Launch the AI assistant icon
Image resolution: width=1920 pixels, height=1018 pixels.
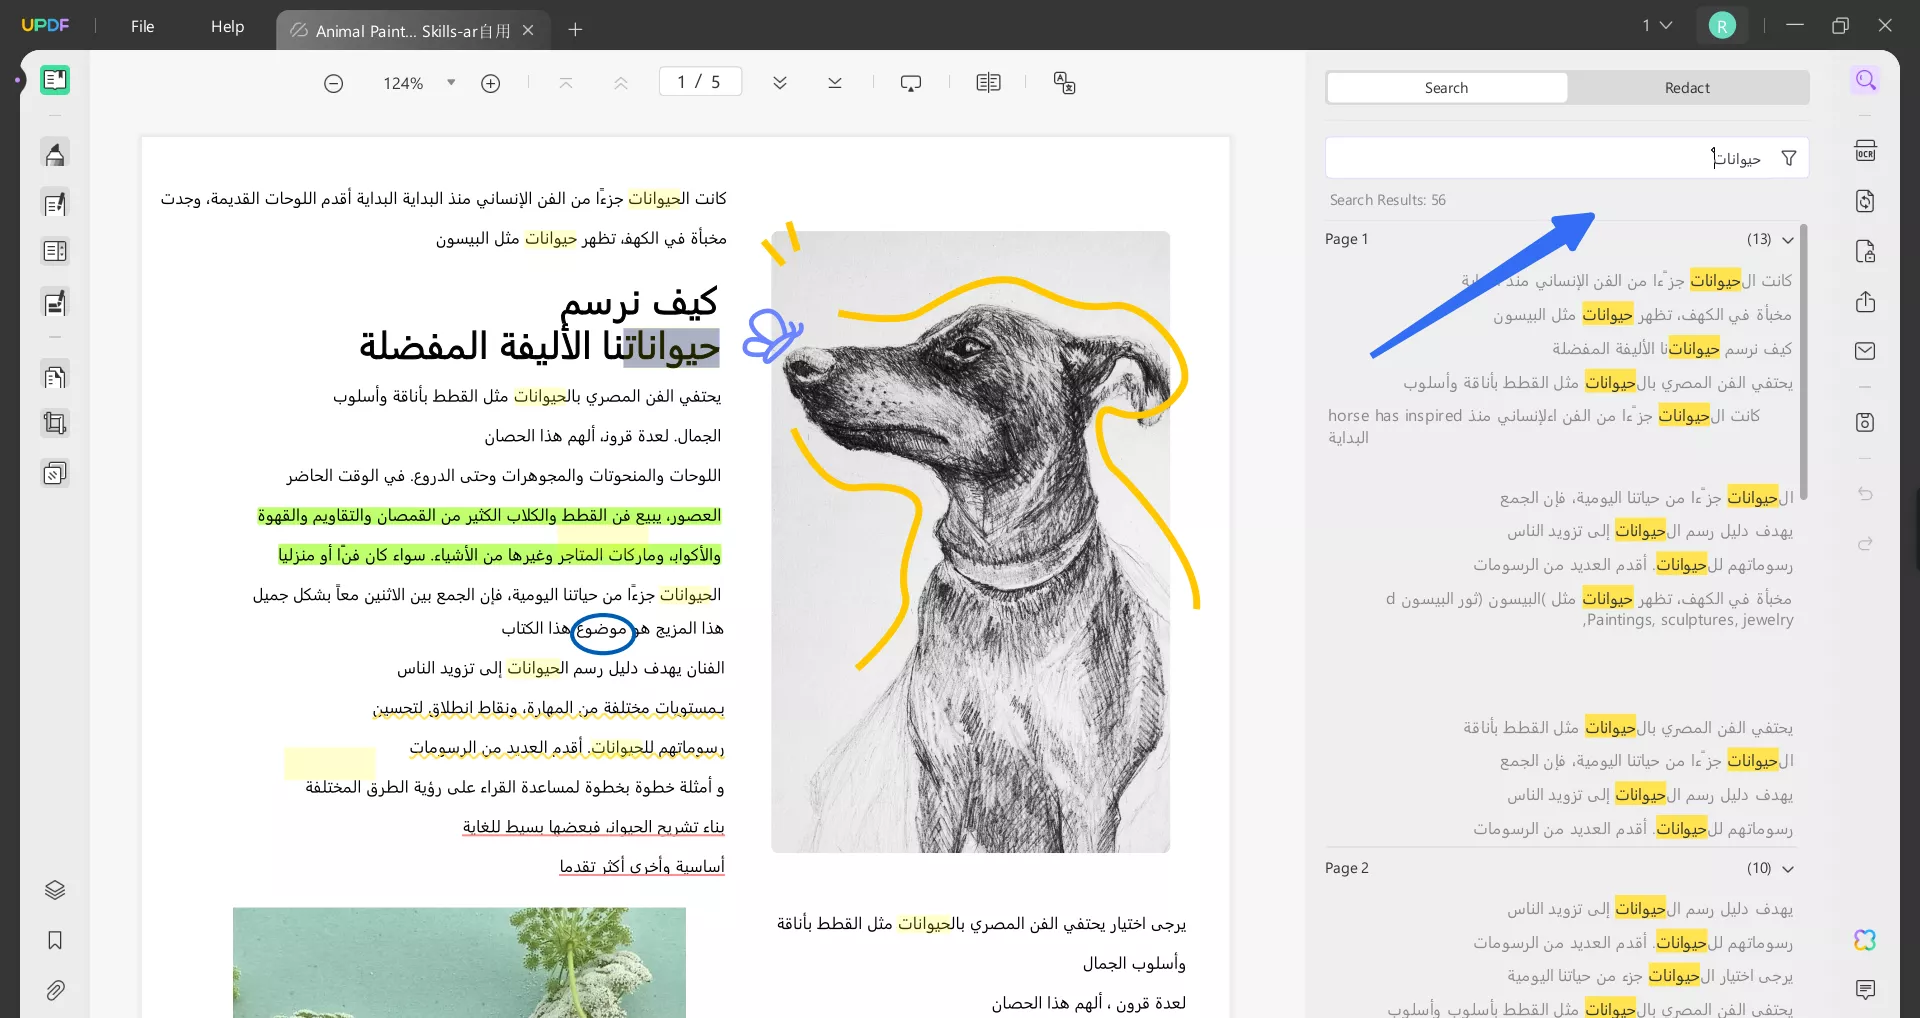1865,940
